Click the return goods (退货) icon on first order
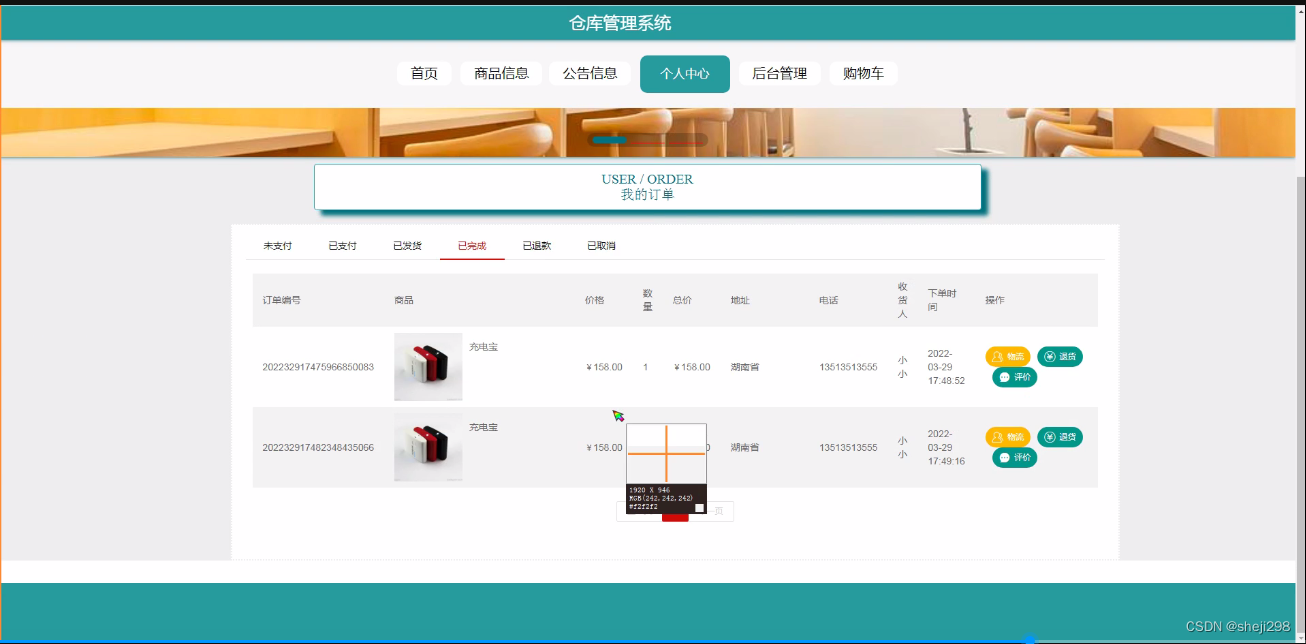 click(x=1059, y=356)
